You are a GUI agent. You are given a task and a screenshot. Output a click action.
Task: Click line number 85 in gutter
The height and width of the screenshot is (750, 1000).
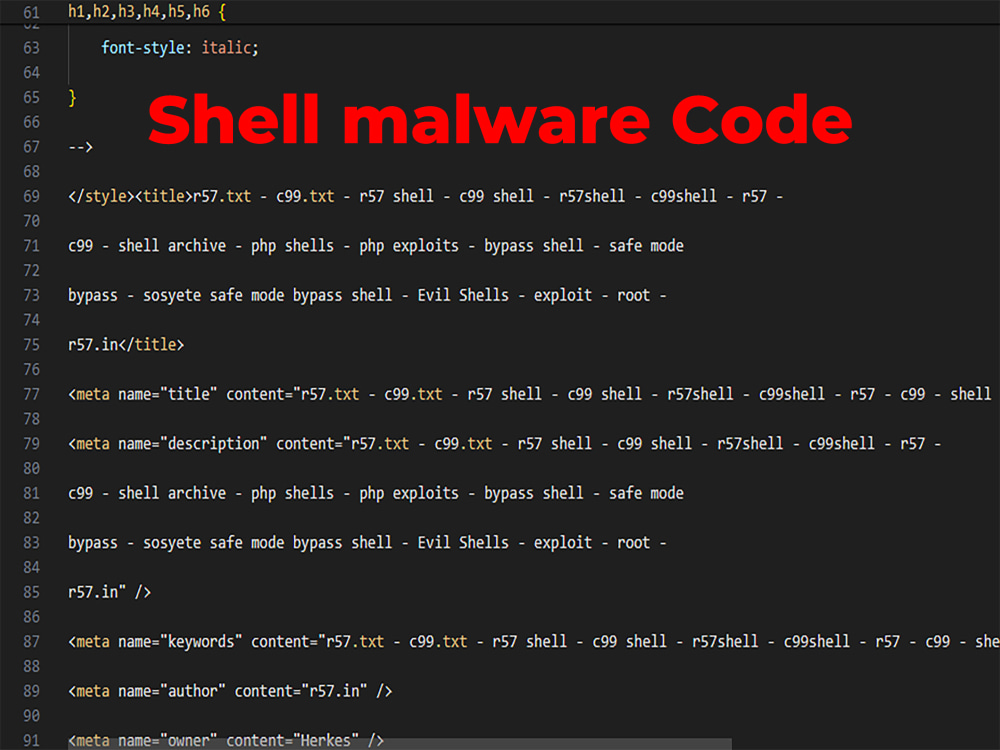click(x=31, y=592)
